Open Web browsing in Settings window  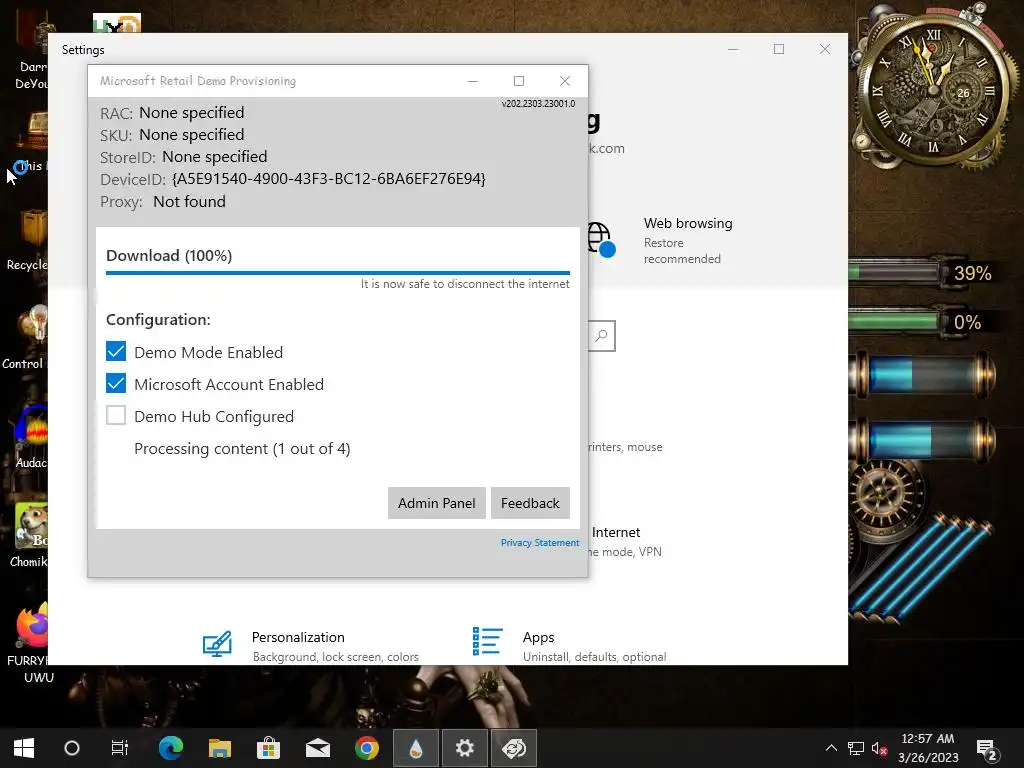(661, 240)
